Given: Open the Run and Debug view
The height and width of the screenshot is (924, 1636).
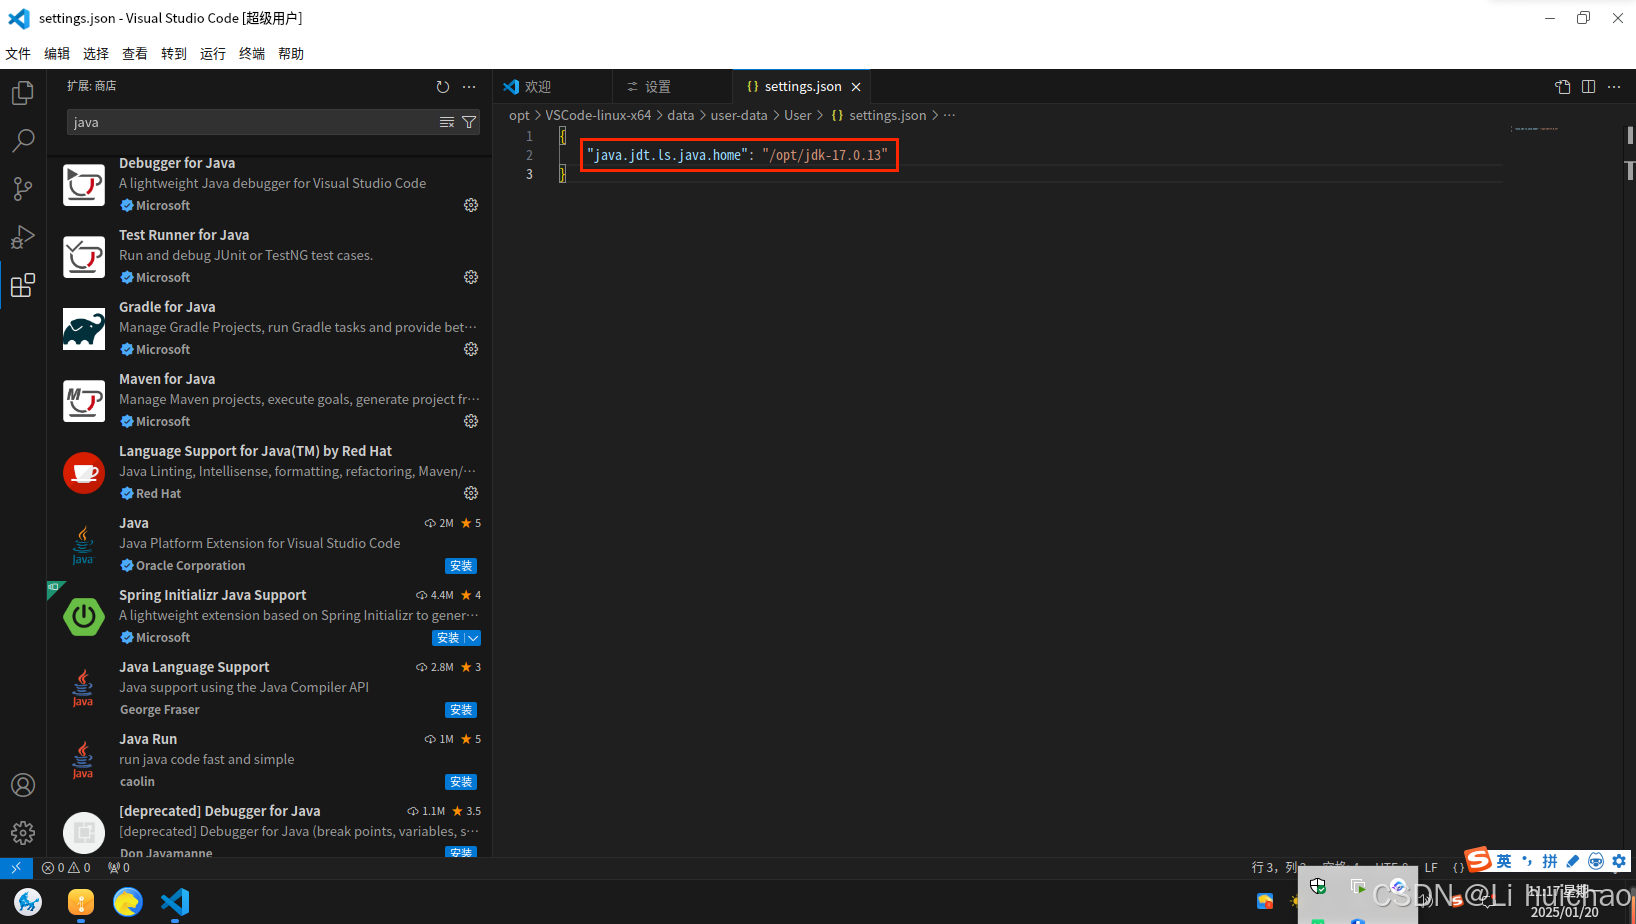Looking at the screenshot, I should pyautogui.click(x=22, y=237).
